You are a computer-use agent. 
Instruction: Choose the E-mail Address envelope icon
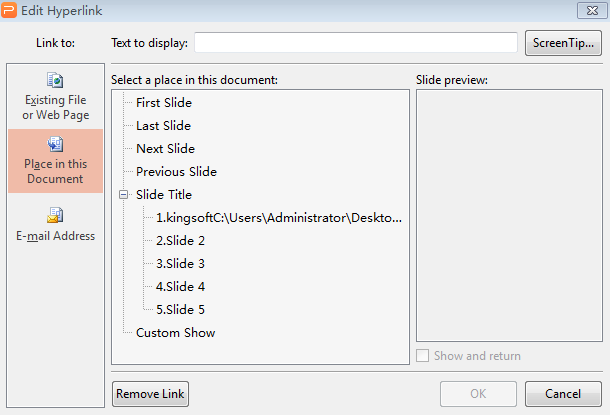tap(55, 215)
